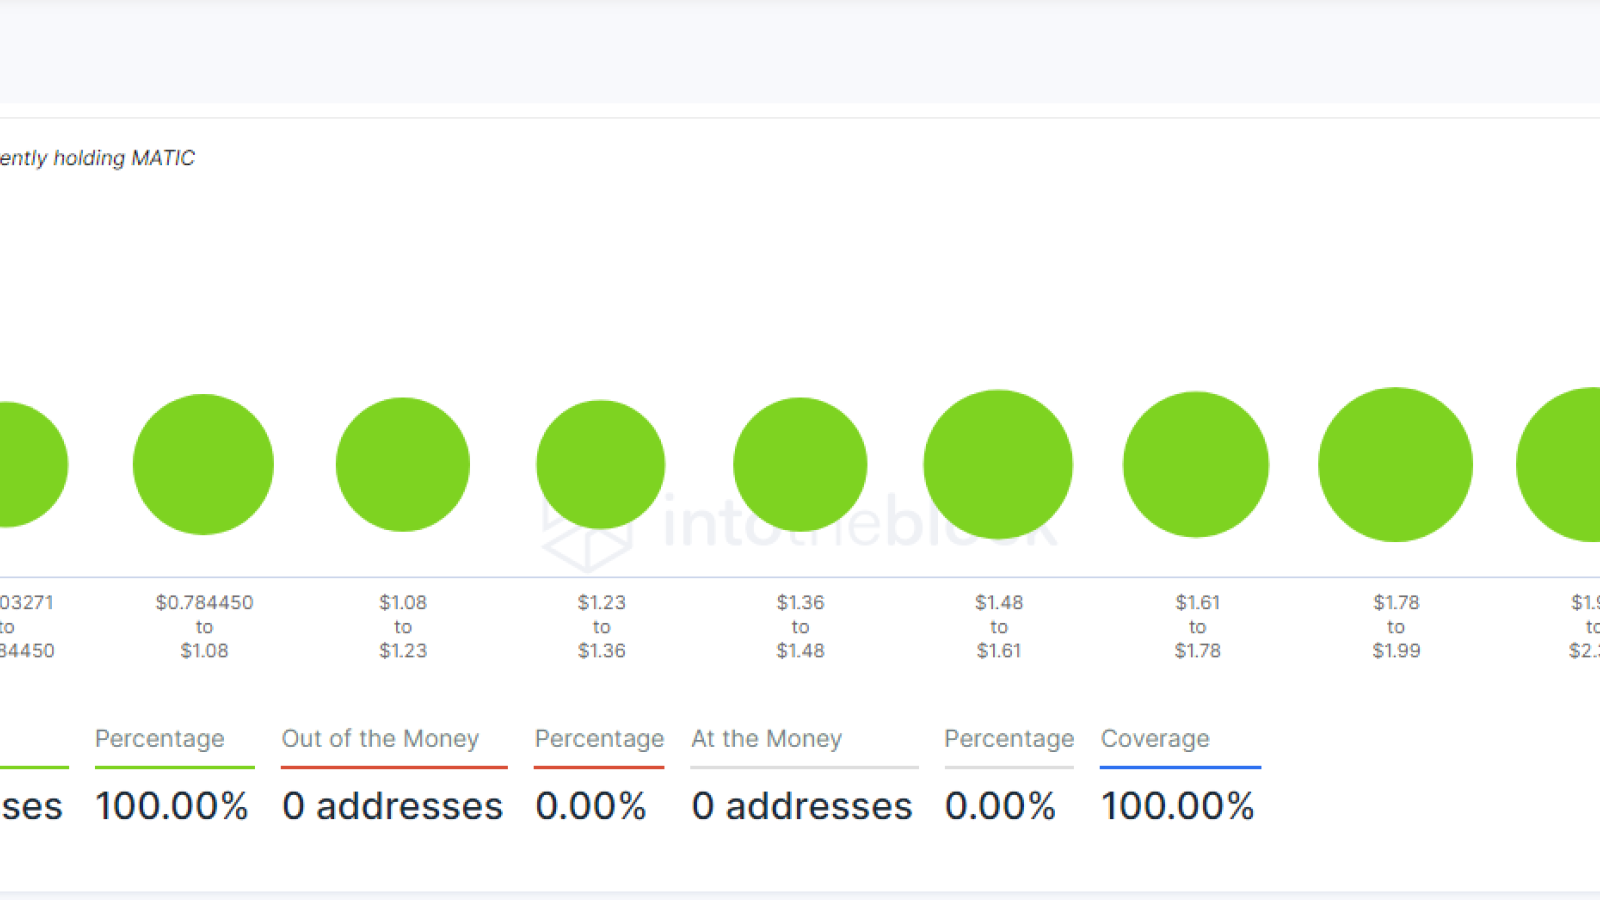Click the red-underlined Percentage heading

click(599, 739)
